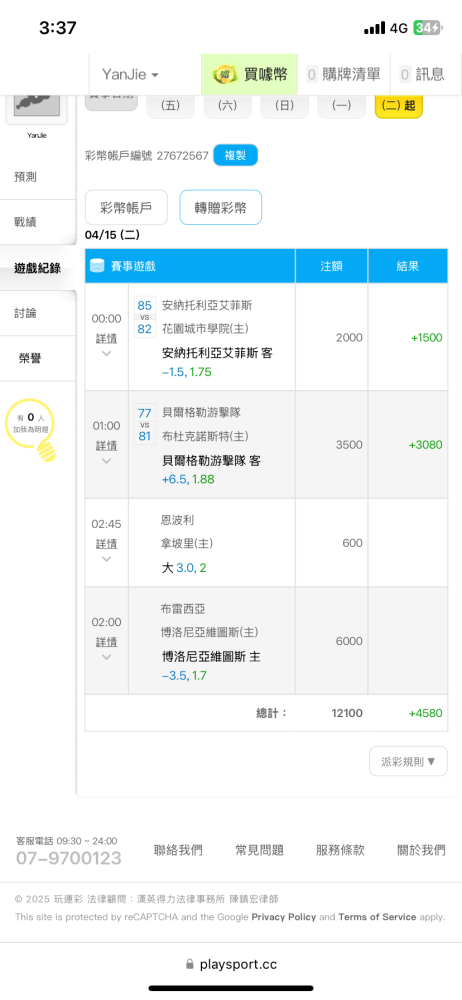Open the Privacy Policy link
Screen dimensions: 462x1000
(x=283, y=916)
